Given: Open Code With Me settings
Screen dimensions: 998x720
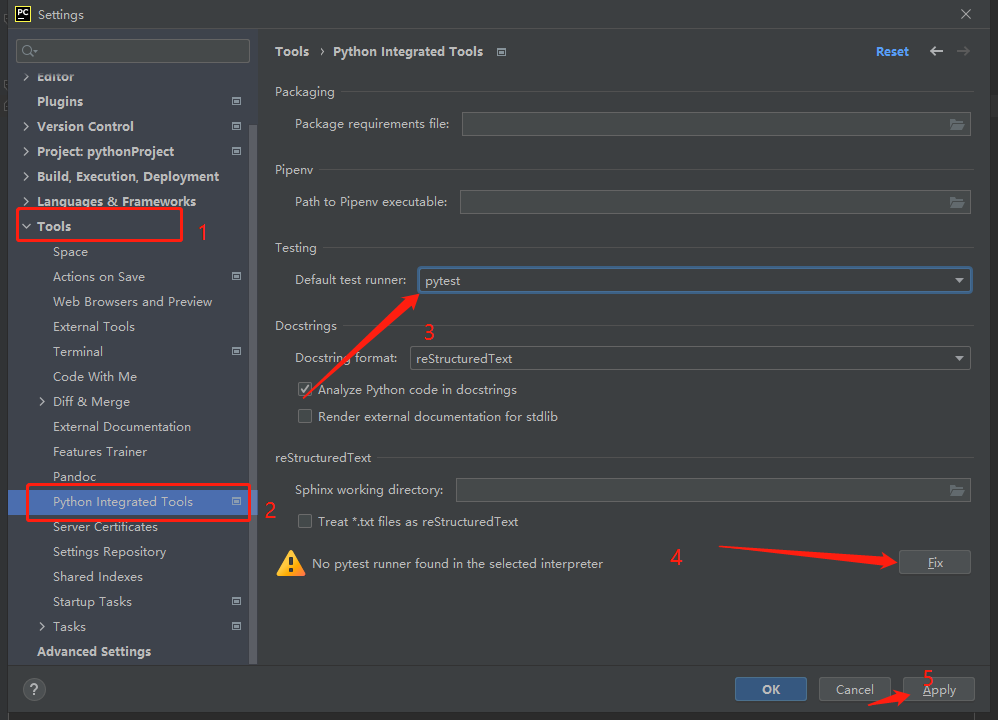Looking at the screenshot, I should pos(95,376).
